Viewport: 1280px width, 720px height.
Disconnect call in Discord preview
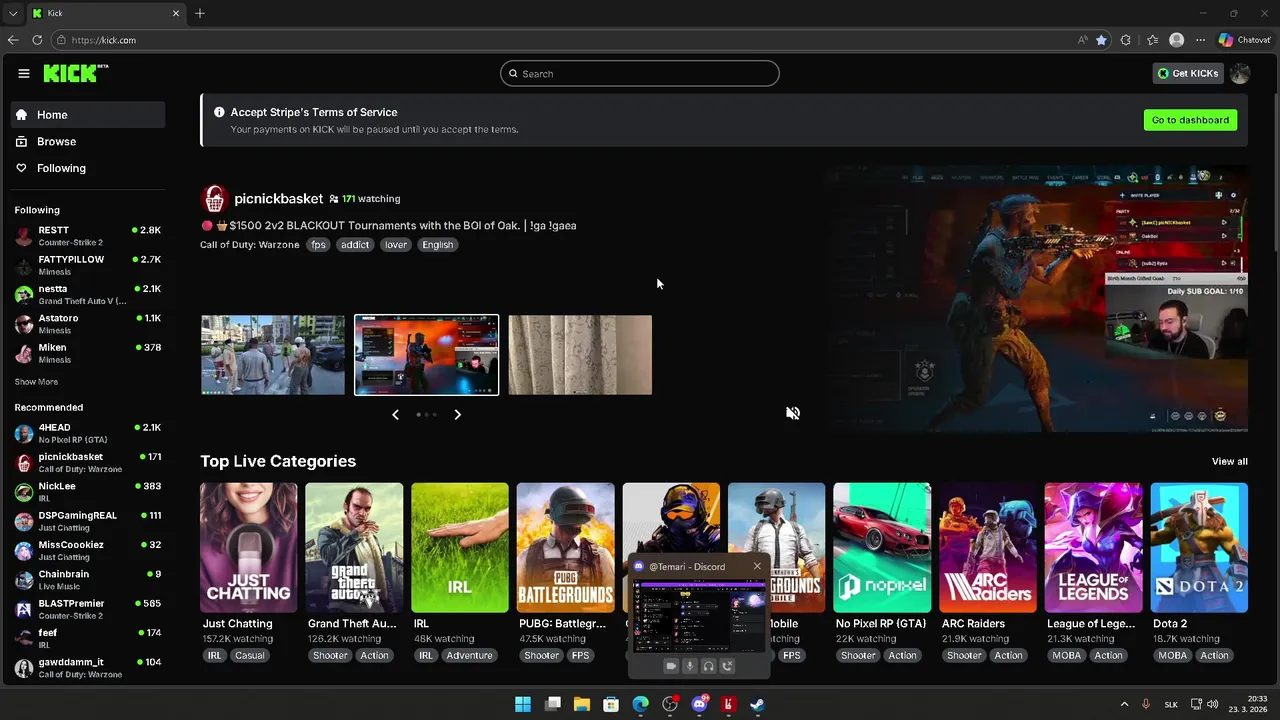727,666
